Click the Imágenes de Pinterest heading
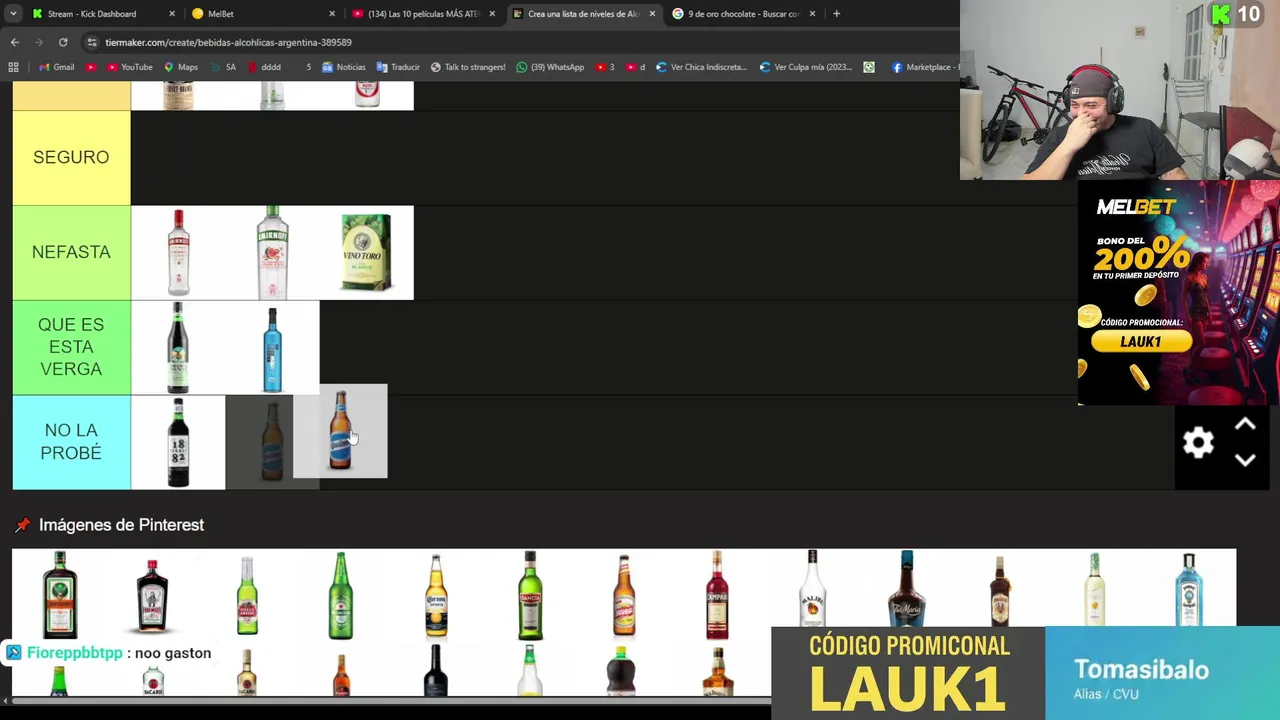The width and height of the screenshot is (1280, 720). coord(121,525)
